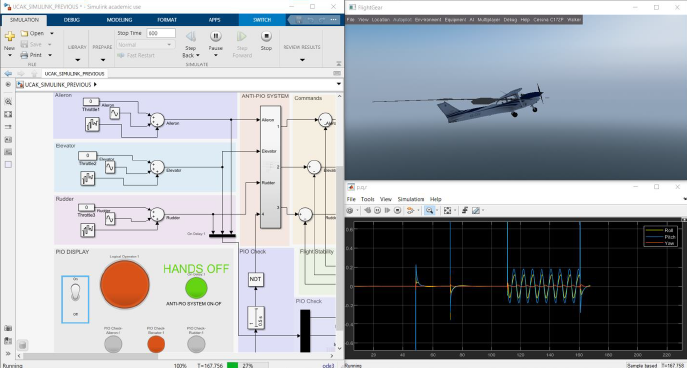The height and width of the screenshot is (368, 687).
Task: Expand the Open dropdown arrow
Action: coord(52,33)
